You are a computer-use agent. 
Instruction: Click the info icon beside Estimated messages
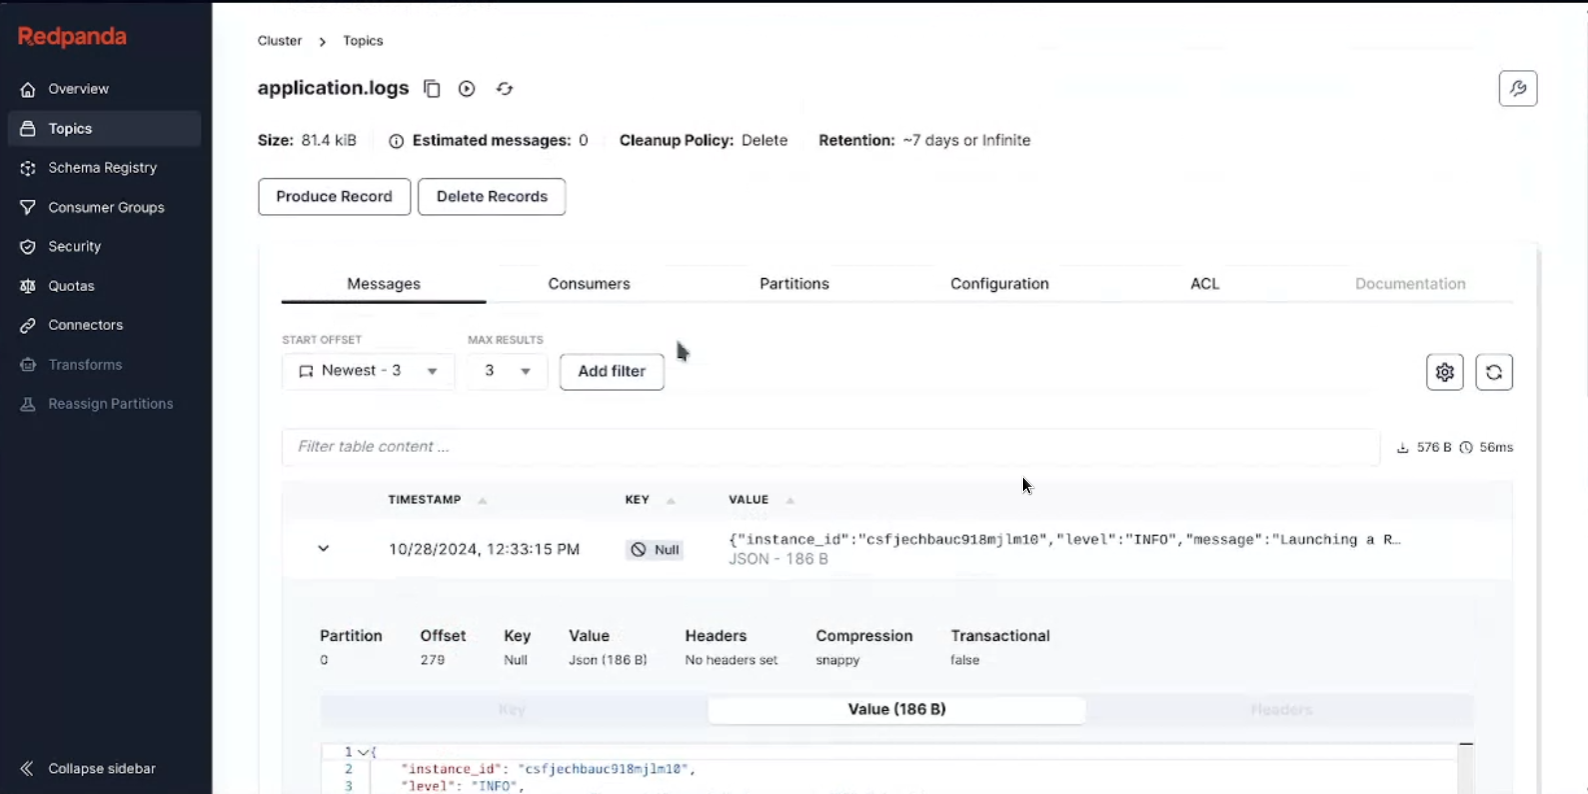tap(396, 141)
